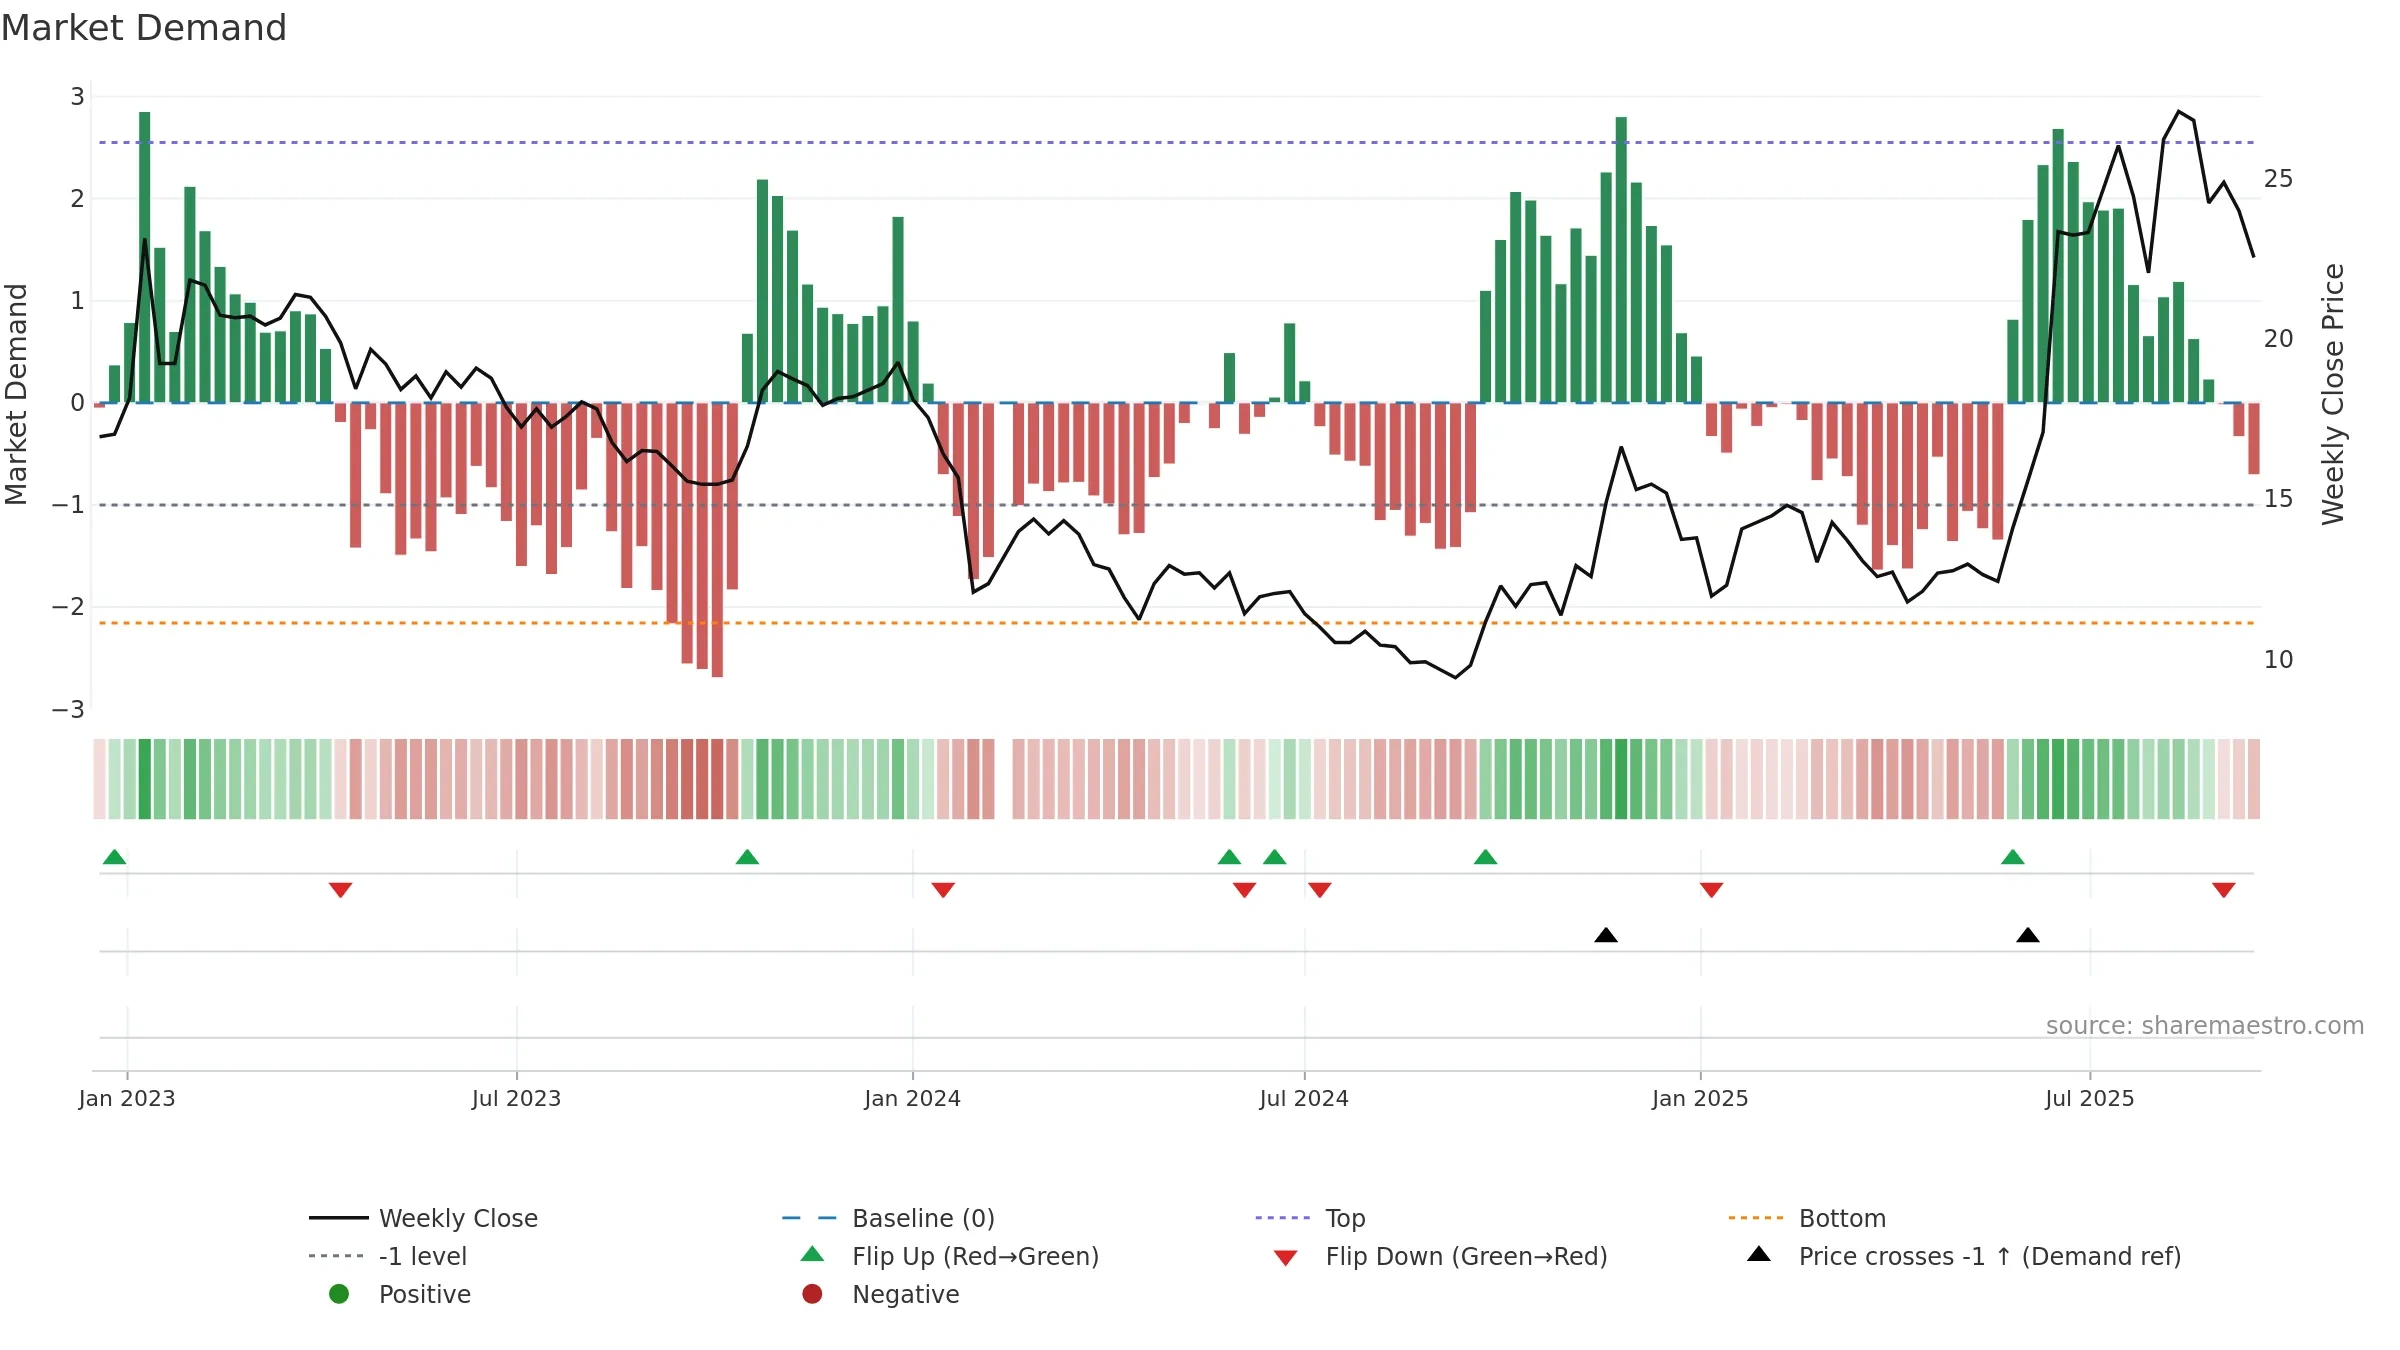Click the green flip-up triangle near Sep 2024
Viewport: 2400px width, 1350px height.
pos(1486,857)
